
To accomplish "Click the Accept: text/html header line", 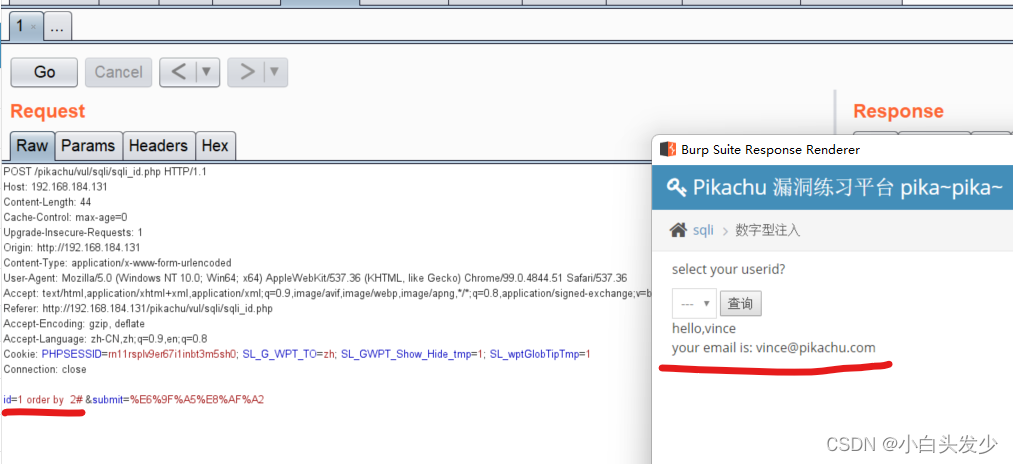I will point(328,293).
